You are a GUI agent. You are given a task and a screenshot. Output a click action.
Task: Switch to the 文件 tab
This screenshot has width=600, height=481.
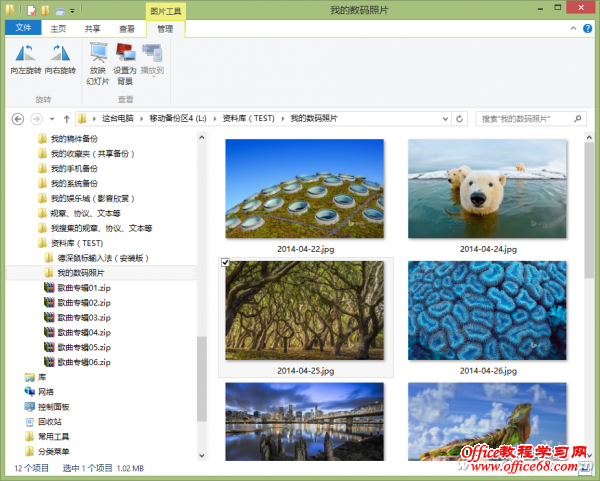pos(23,28)
